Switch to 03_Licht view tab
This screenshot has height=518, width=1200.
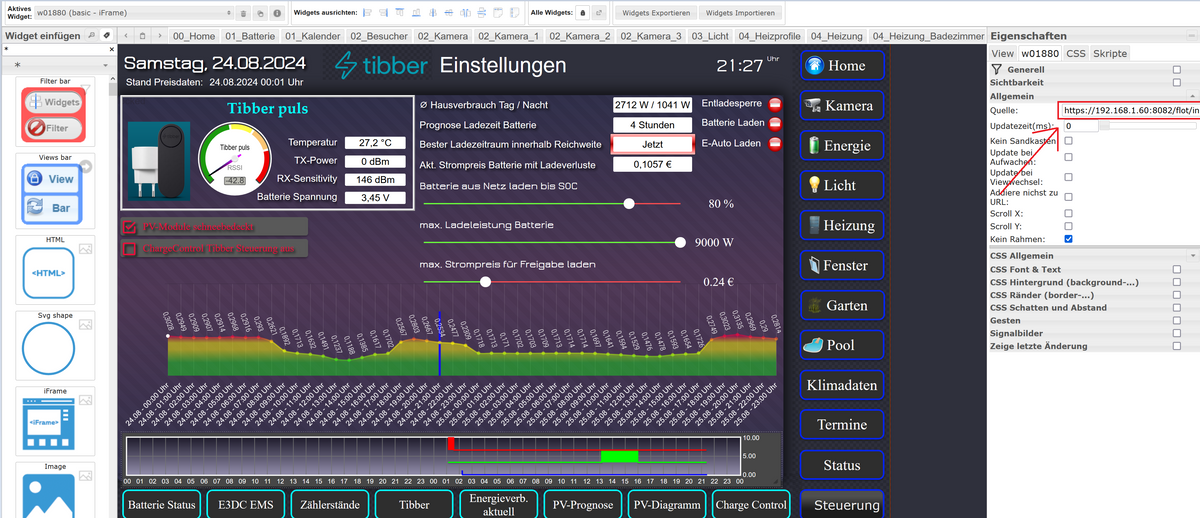709,36
